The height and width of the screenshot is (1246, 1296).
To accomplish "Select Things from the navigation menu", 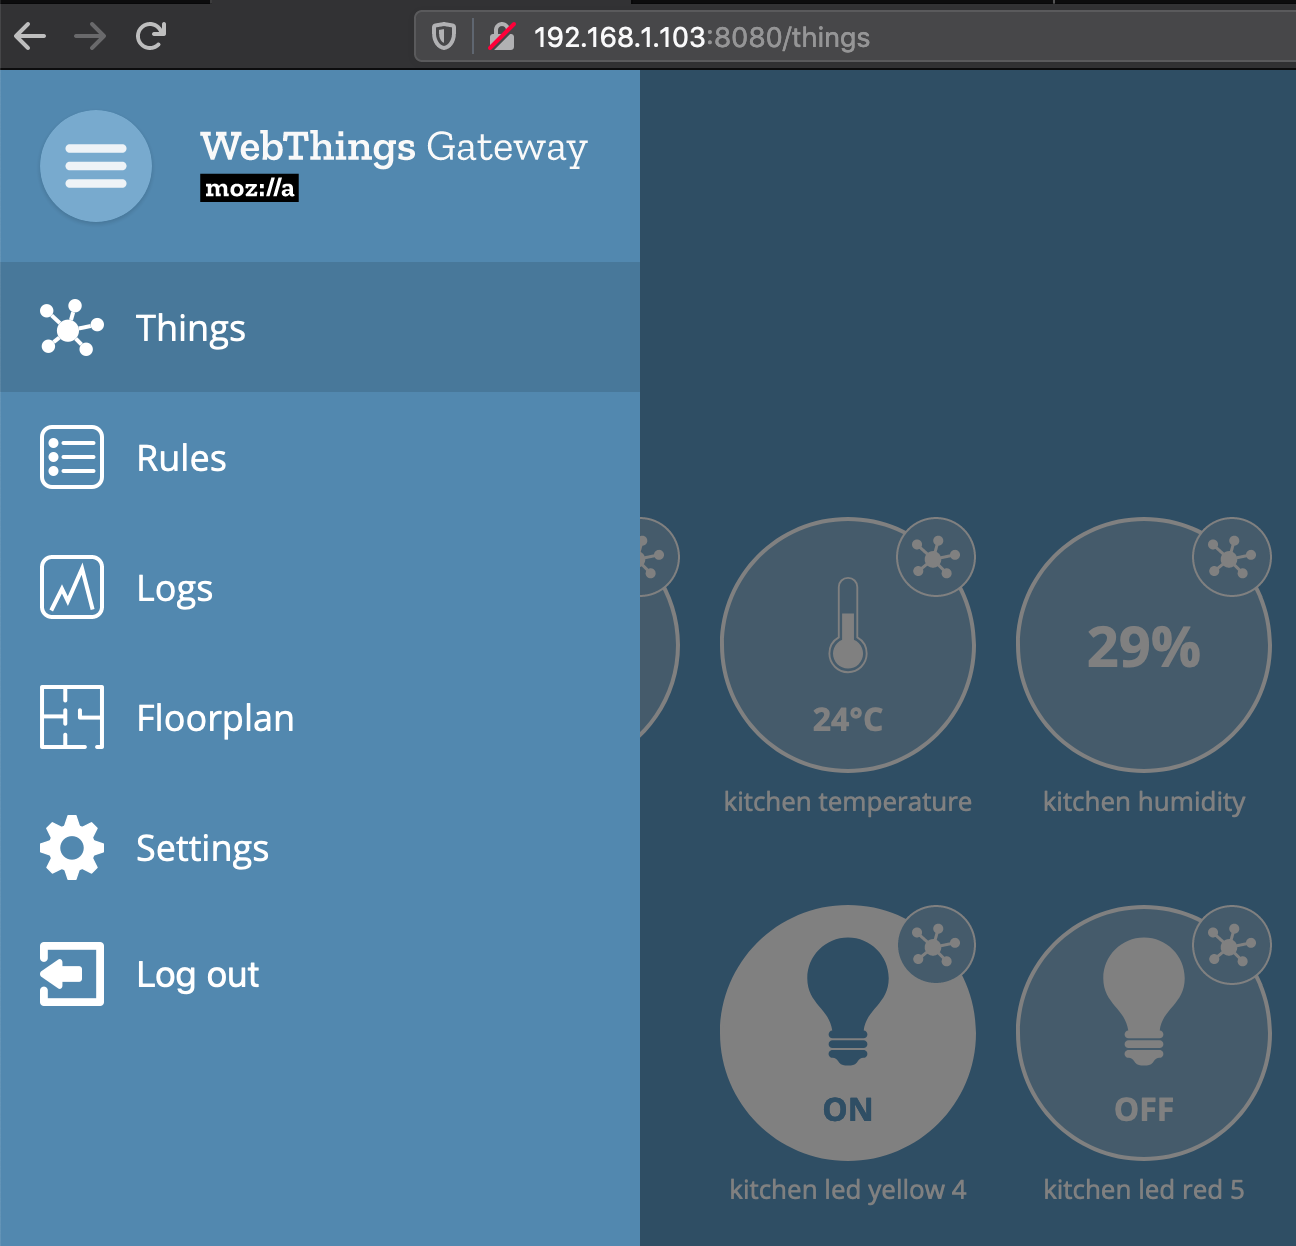I will 190,328.
